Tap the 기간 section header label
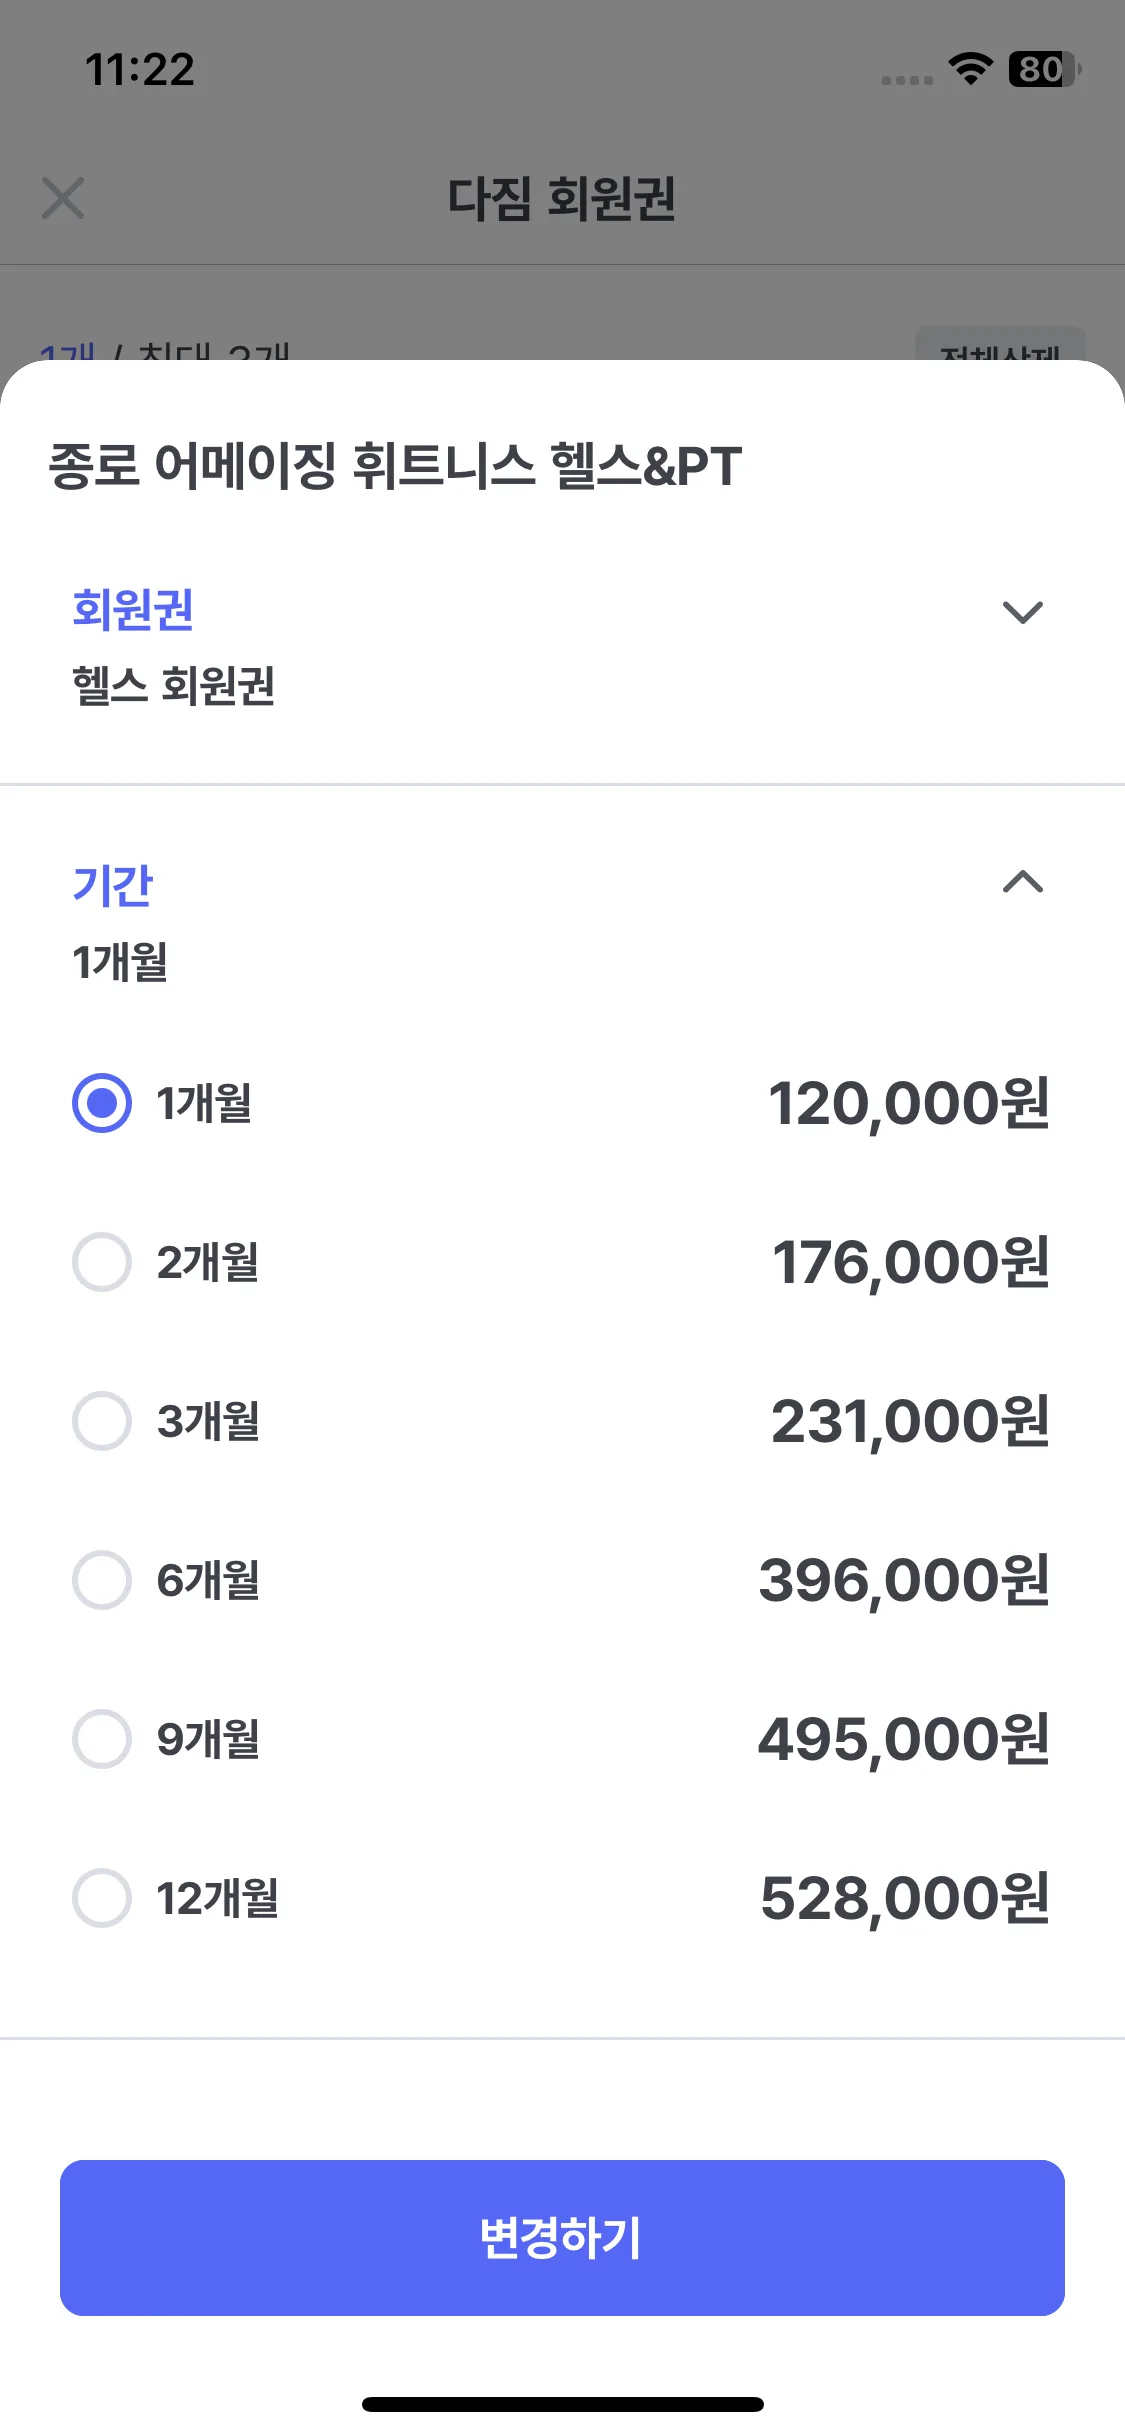 coord(112,885)
